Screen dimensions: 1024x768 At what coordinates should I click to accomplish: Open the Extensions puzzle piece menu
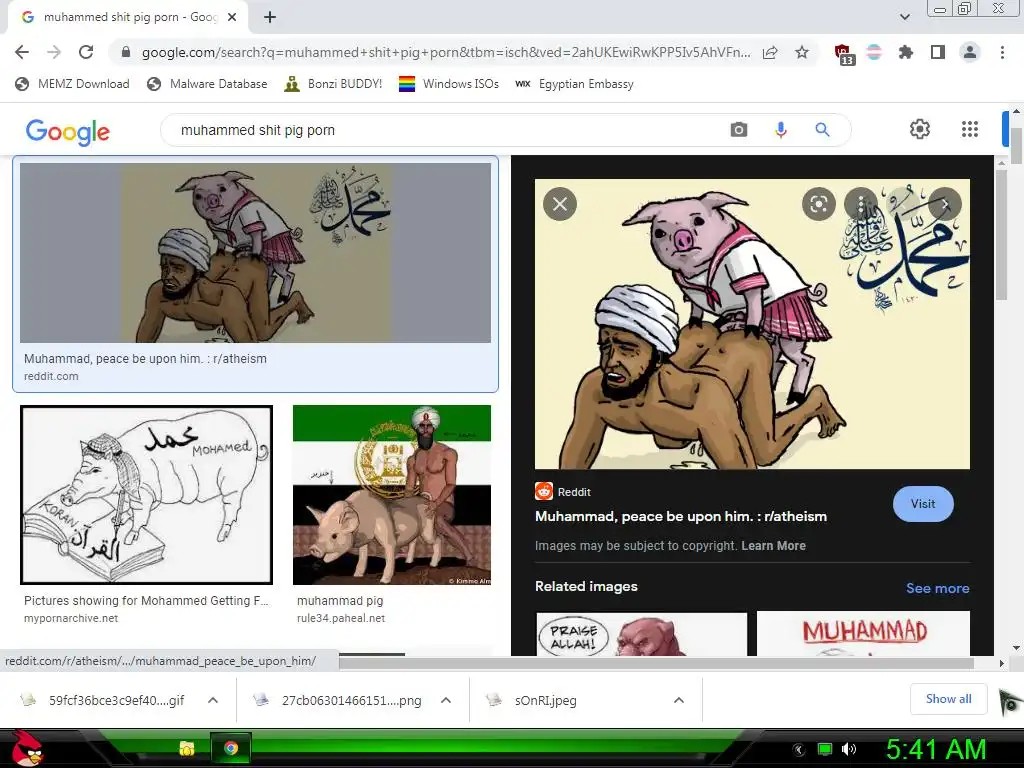tap(906, 52)
